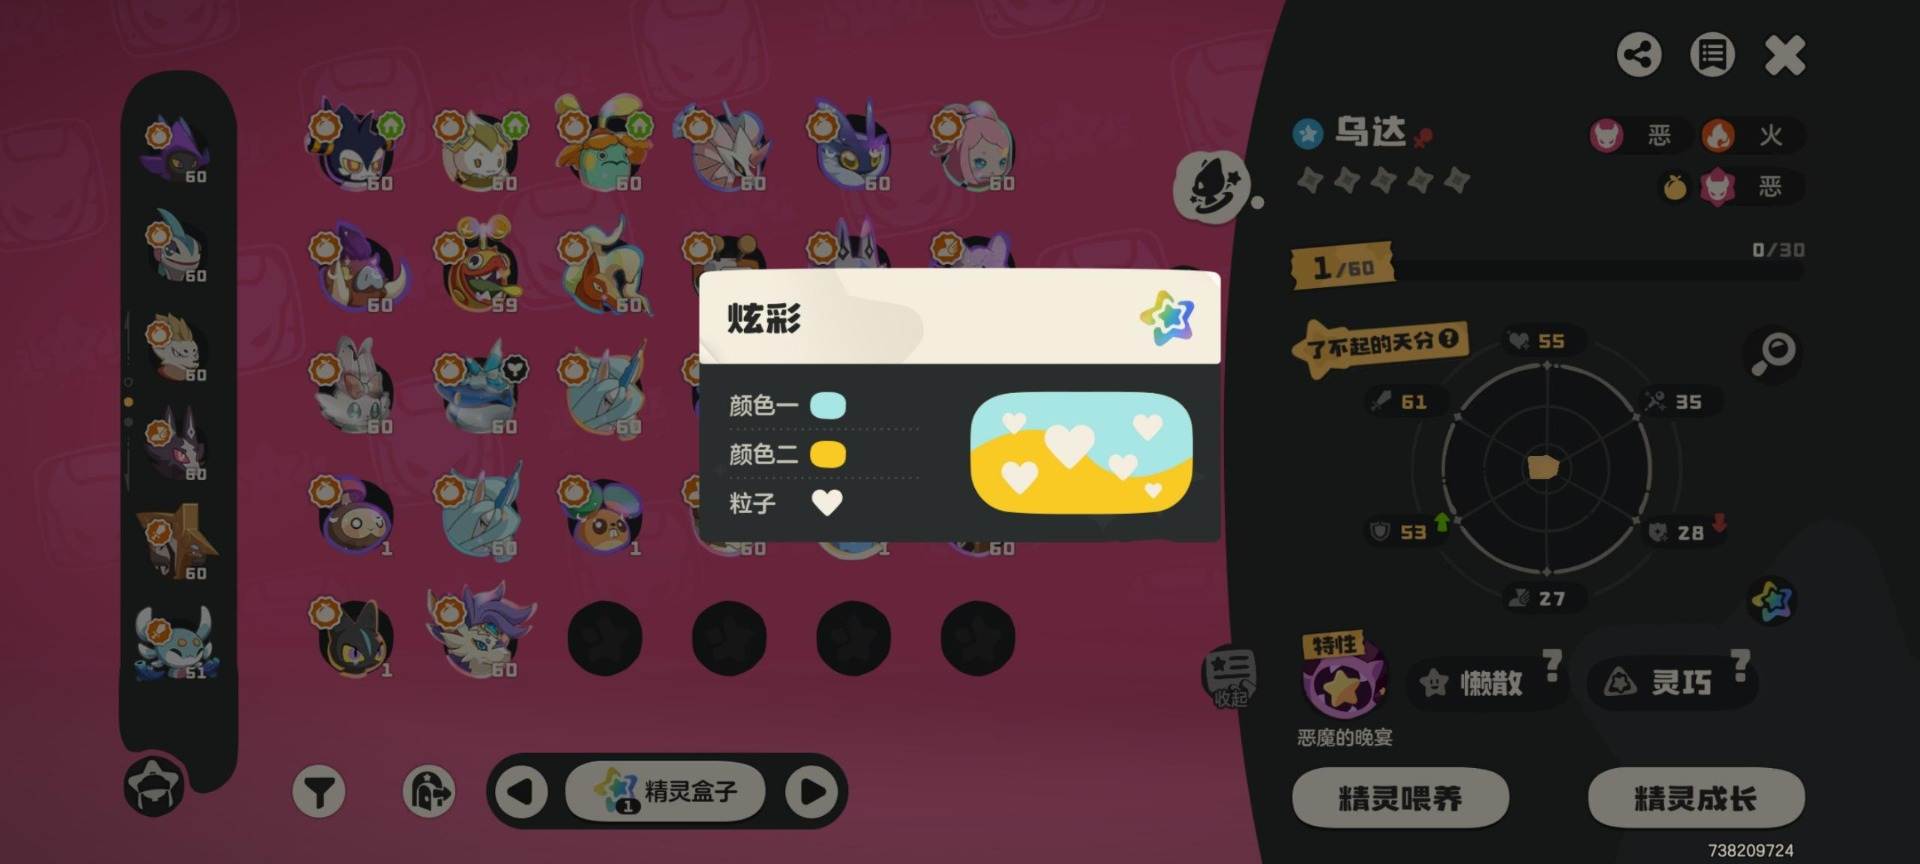Open the 精灵盒子 box selector
1920x864 pixels.
(x=667, y=792)
